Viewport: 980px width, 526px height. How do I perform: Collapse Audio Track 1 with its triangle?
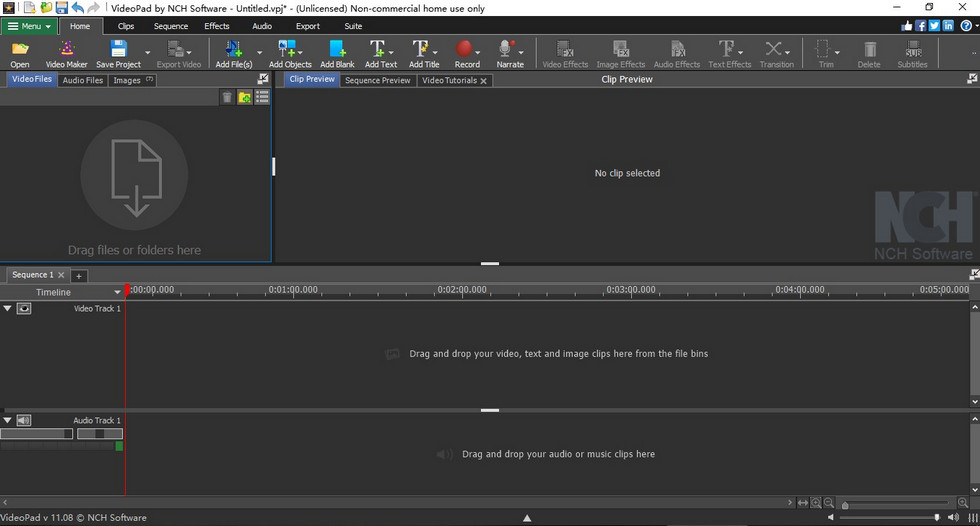point(8,420)
